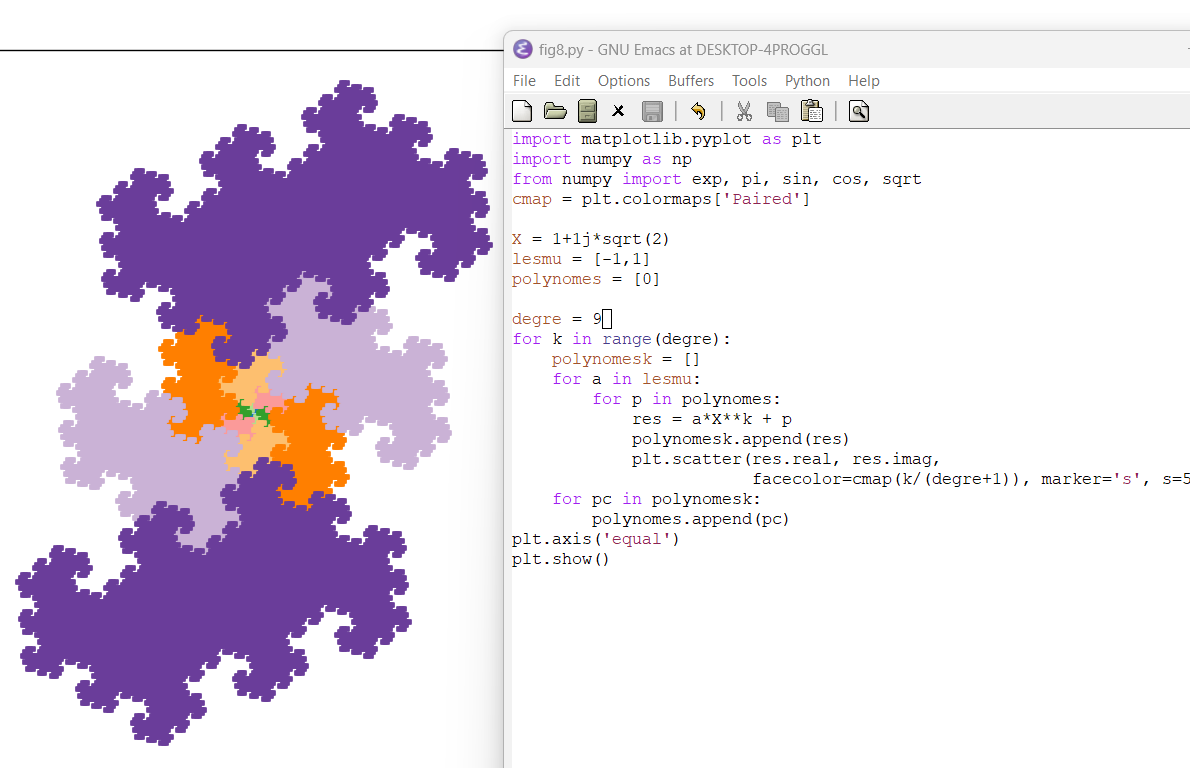Open the Python menu
Image resolution: width=1190 pixels, height=768 pixels.
point(807,81)
